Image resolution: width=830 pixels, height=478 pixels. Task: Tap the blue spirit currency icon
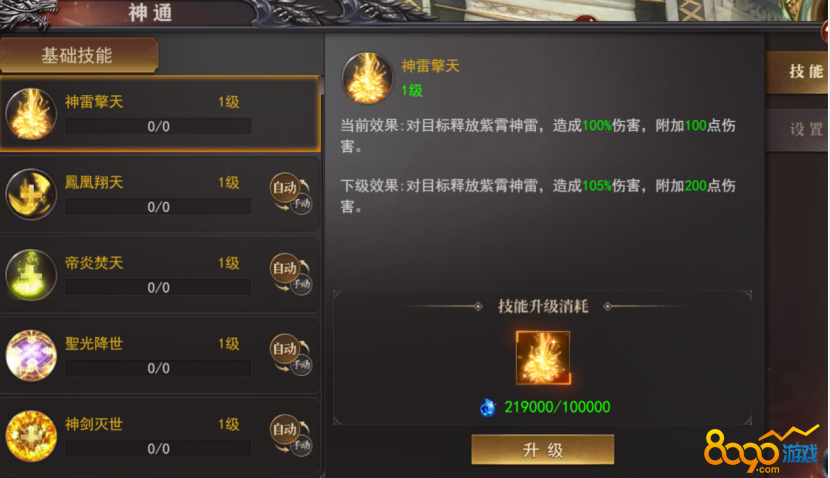click(488, 407)
